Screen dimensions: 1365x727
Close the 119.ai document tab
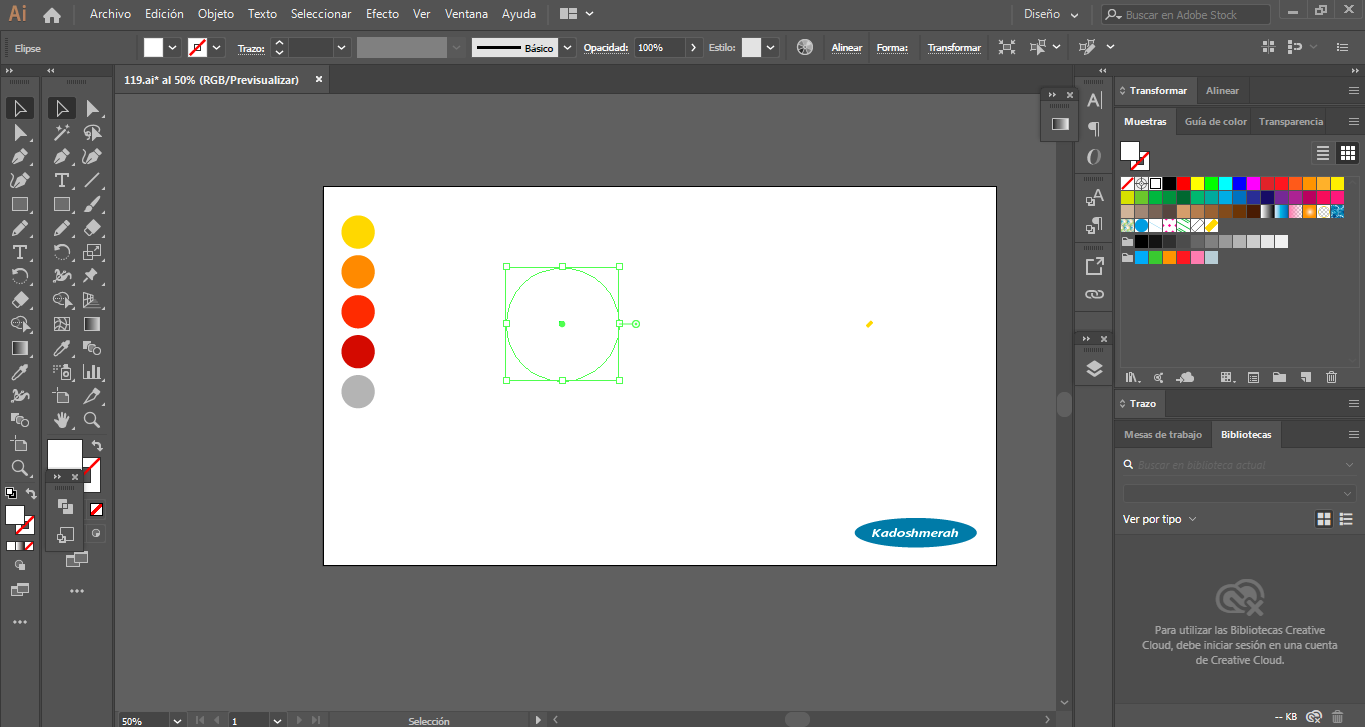319,79
